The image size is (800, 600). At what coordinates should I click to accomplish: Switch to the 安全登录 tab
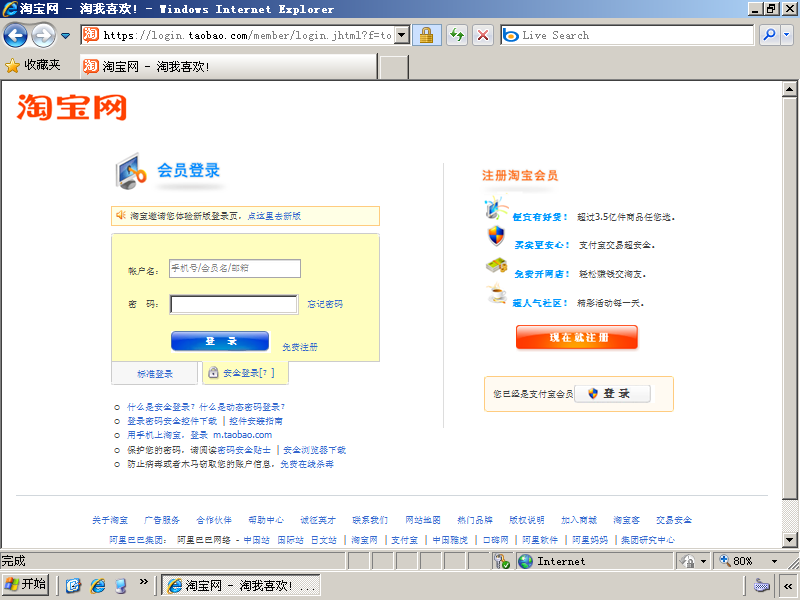click(245, 373)
